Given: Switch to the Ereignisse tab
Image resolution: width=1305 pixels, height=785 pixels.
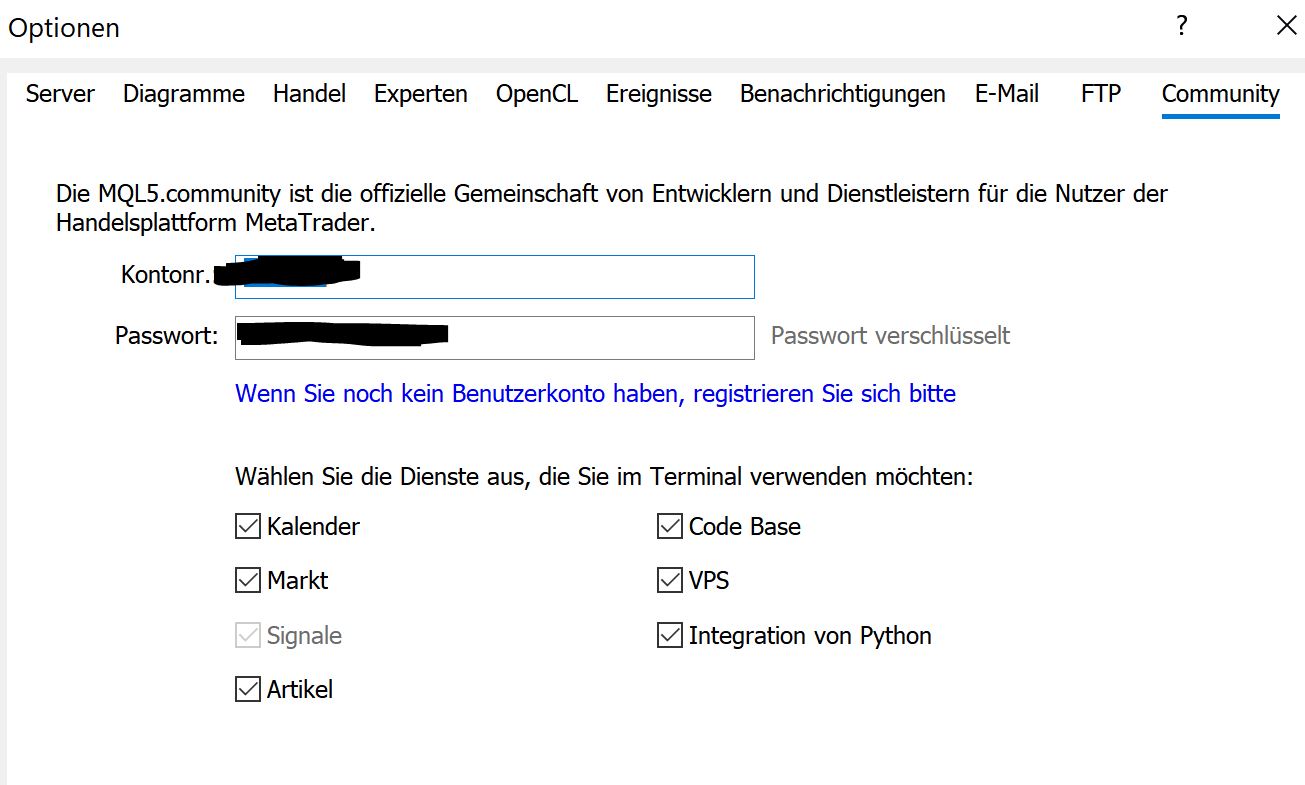Looking at the screenshot, I should pyautogui.click(x=659, y=94).
